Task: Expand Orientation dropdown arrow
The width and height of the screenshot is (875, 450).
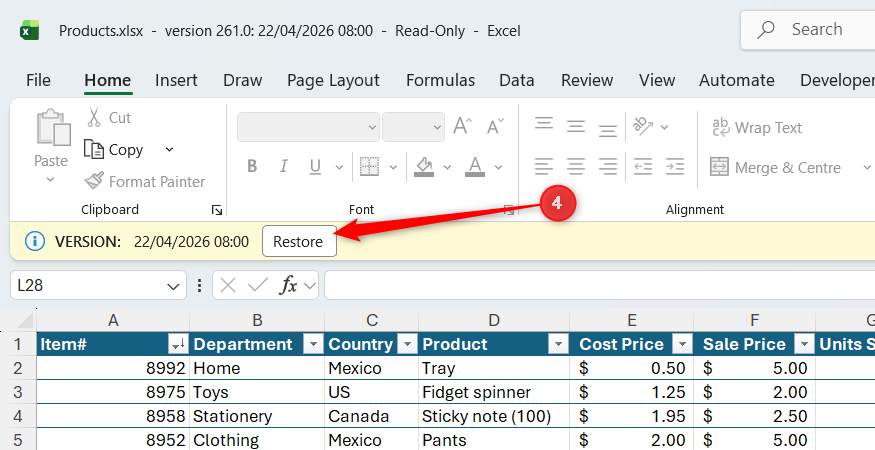Action: click(x=665, y=127)
